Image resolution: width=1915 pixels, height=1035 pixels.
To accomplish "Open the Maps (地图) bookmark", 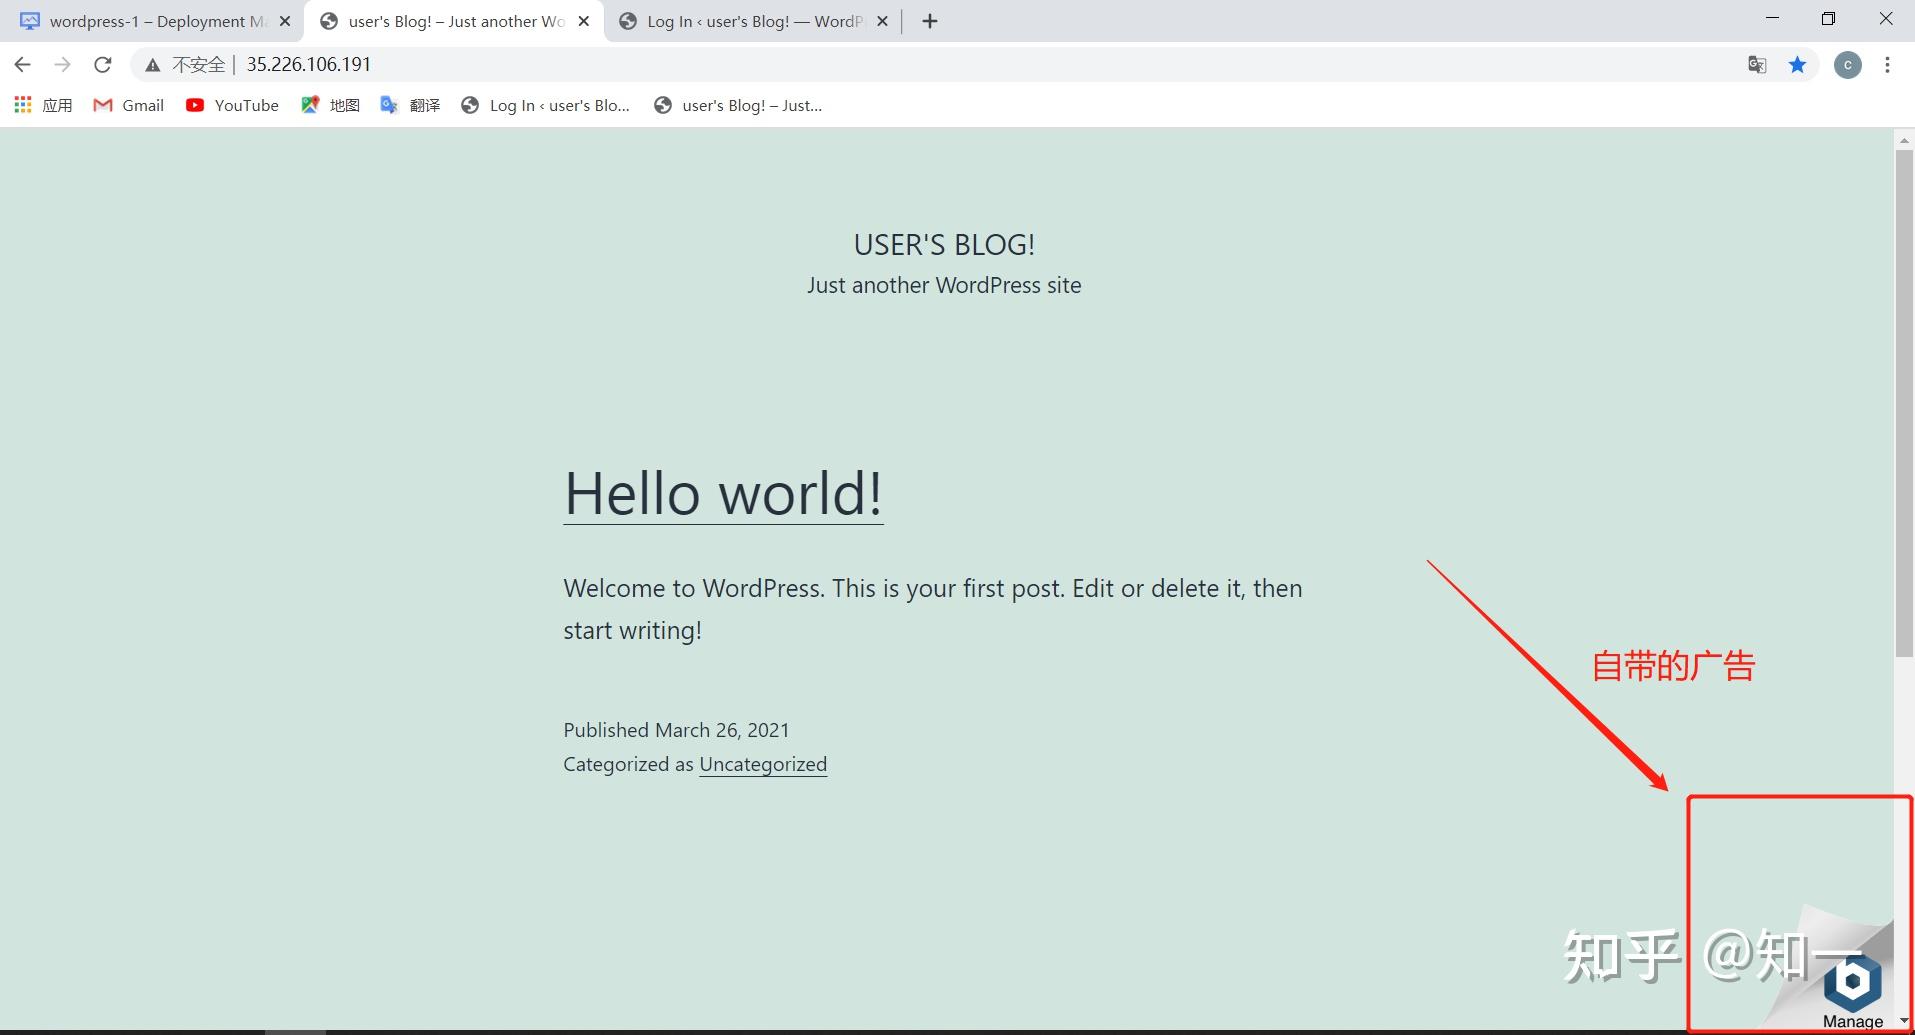I will tap(330, 105).
